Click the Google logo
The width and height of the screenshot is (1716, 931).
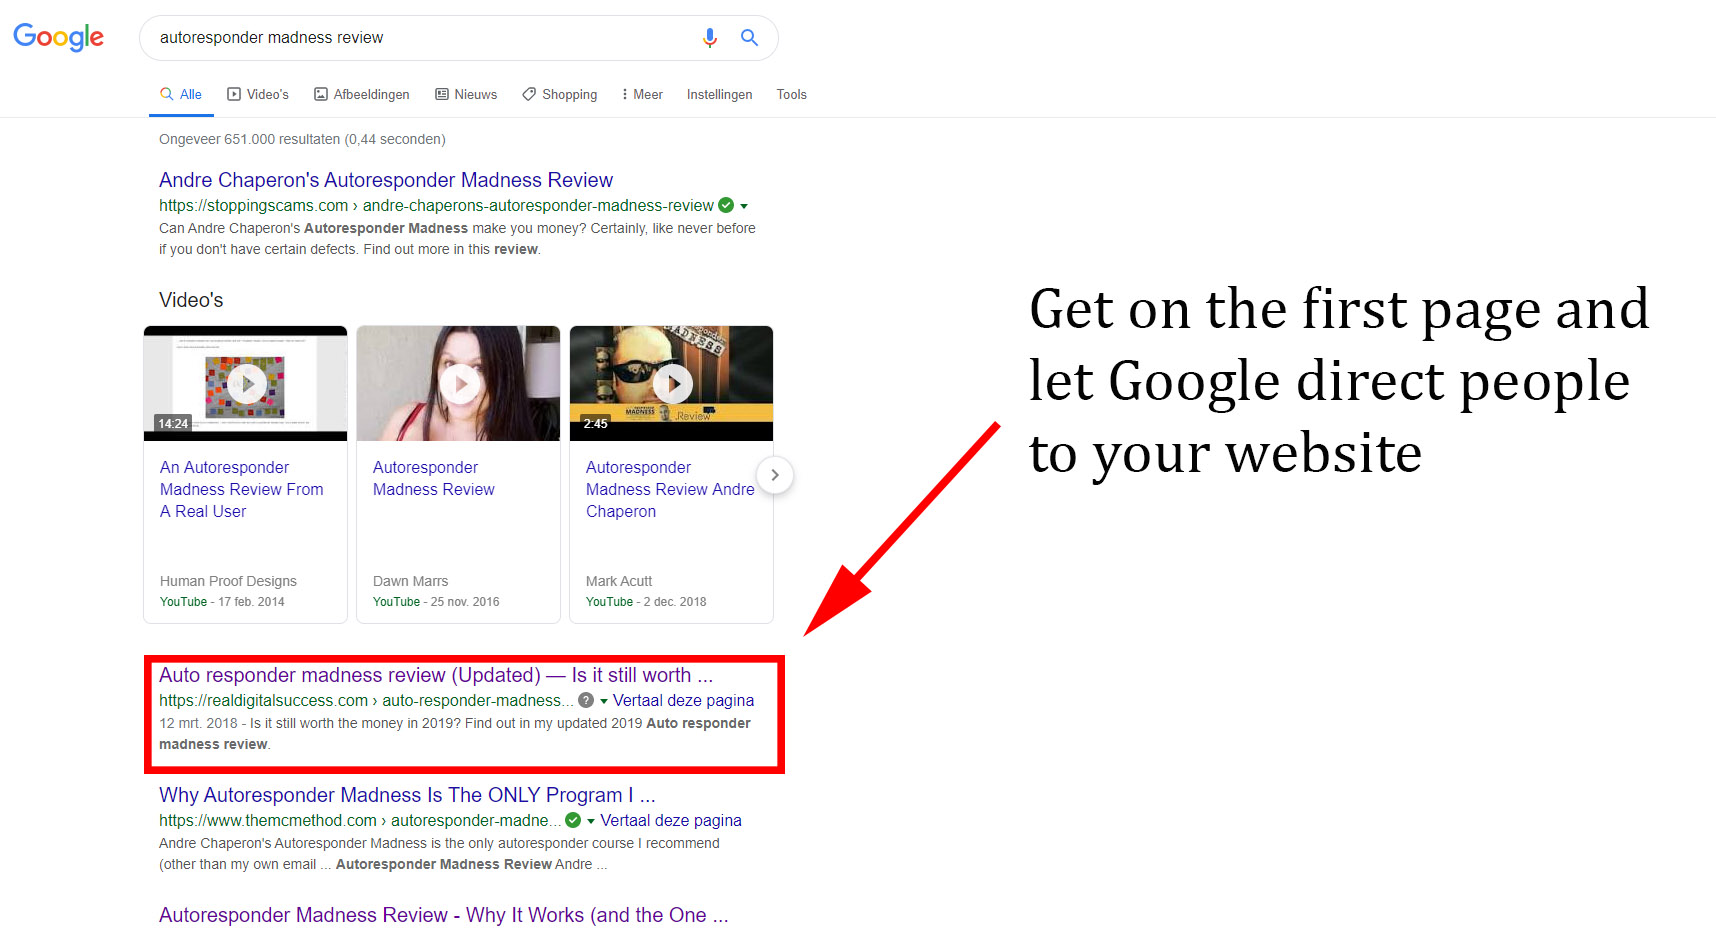pos(58,37)
